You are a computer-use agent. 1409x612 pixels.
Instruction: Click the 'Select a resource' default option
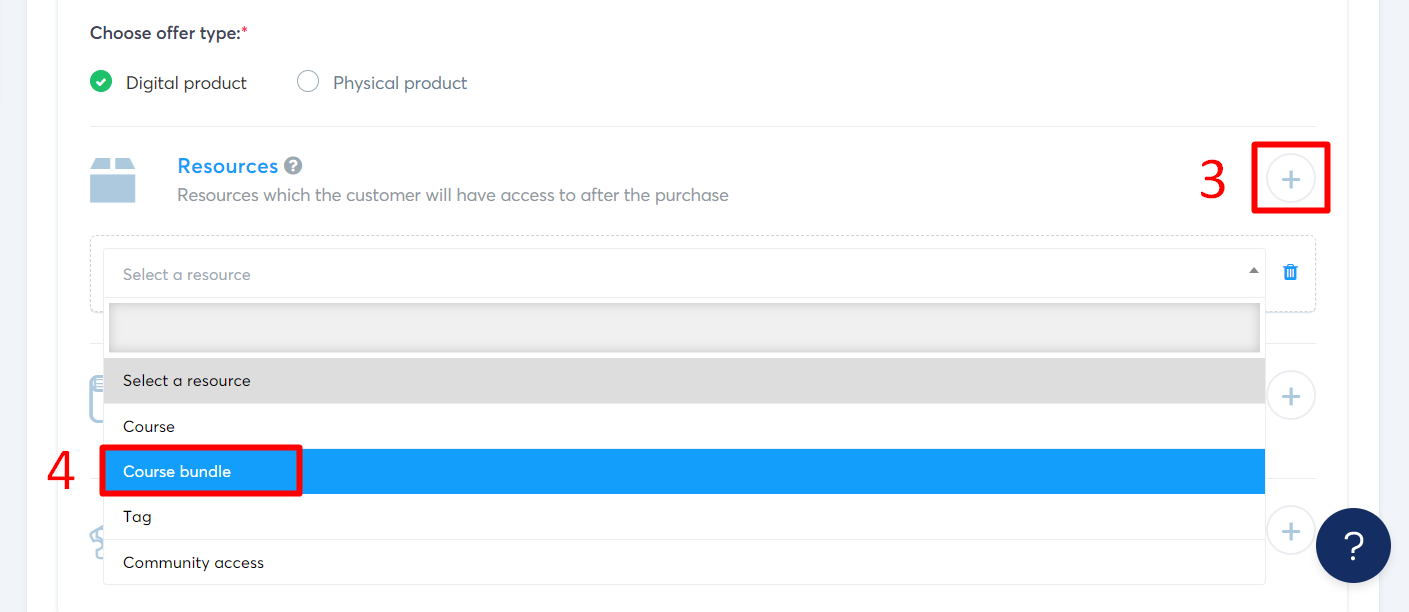pos(186,380)
